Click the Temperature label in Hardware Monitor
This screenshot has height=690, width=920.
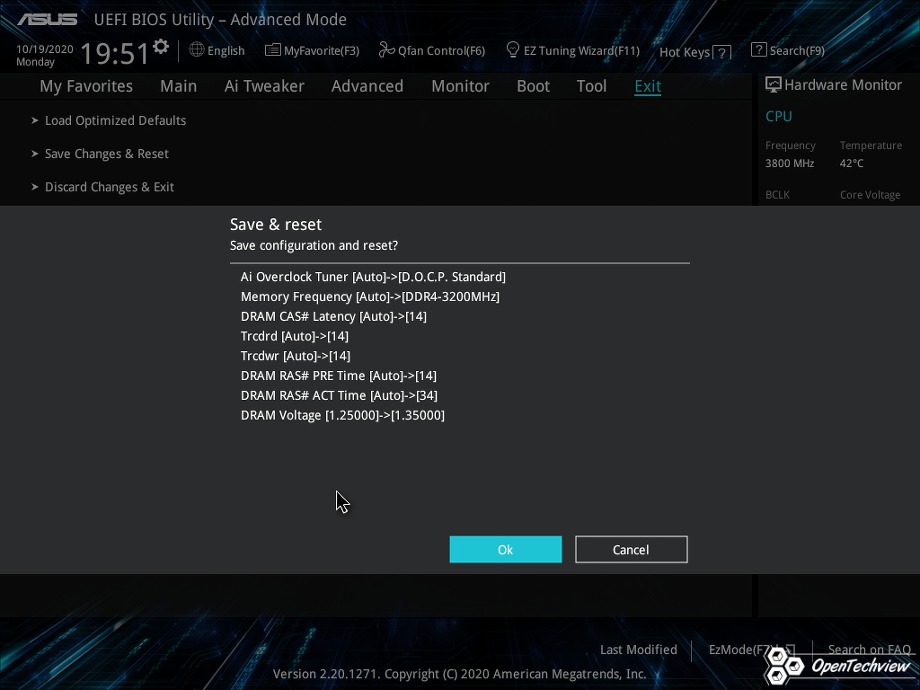(871, 146)
